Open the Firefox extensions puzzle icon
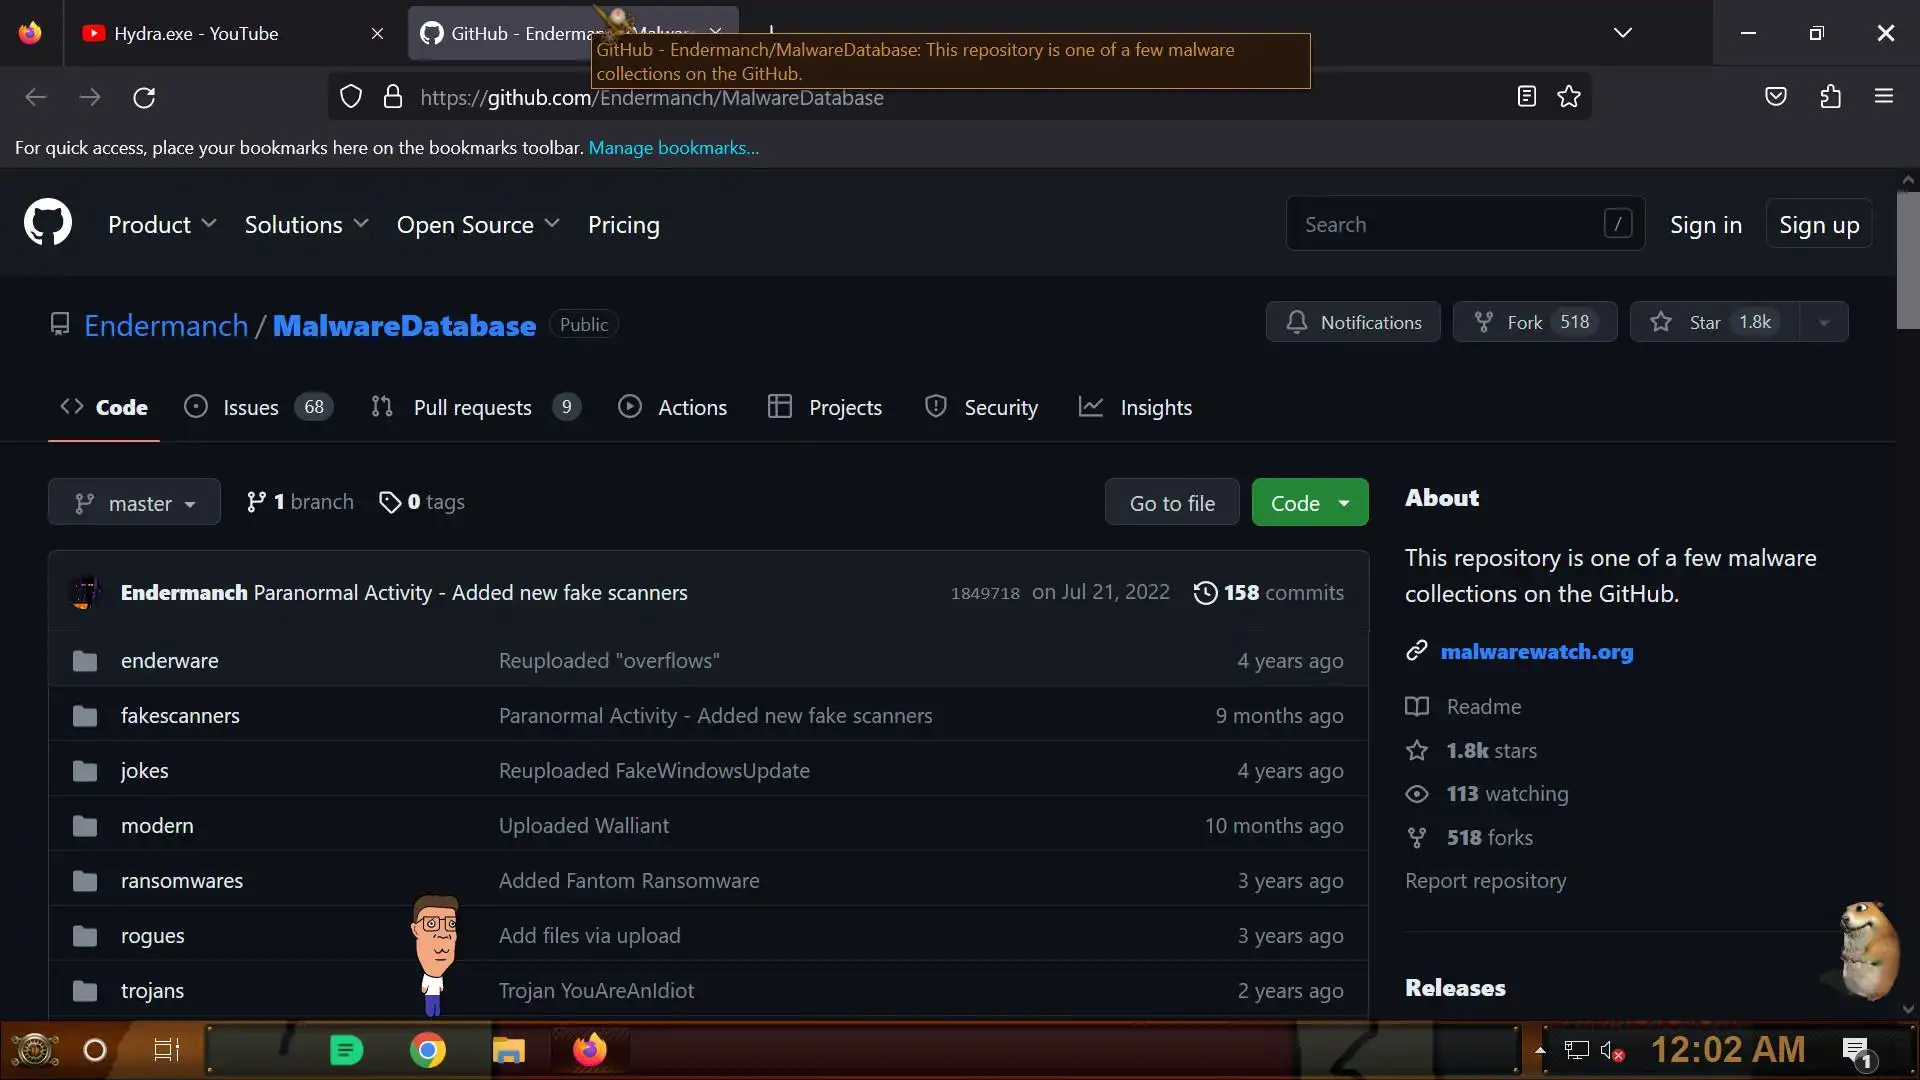Screen dimensions: 1920x1080 click(1830, 97)
